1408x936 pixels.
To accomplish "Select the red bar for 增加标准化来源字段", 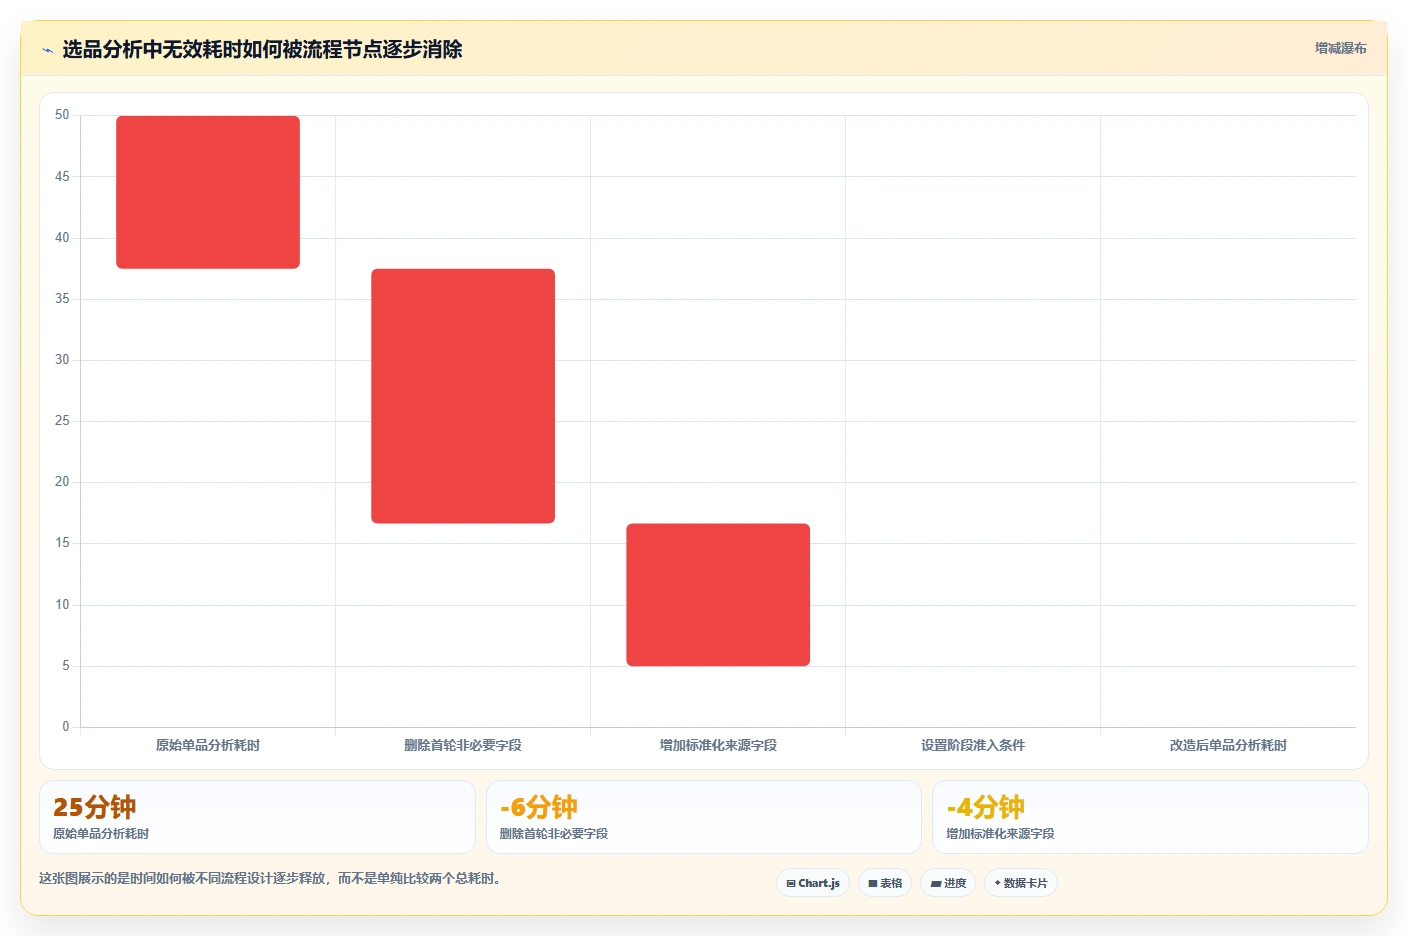I will pyautogui.click(x=718, y=595).
